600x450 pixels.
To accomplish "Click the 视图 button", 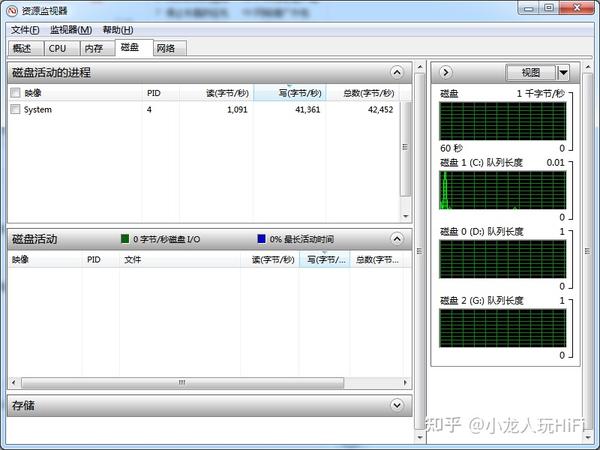I will point(530,72).
